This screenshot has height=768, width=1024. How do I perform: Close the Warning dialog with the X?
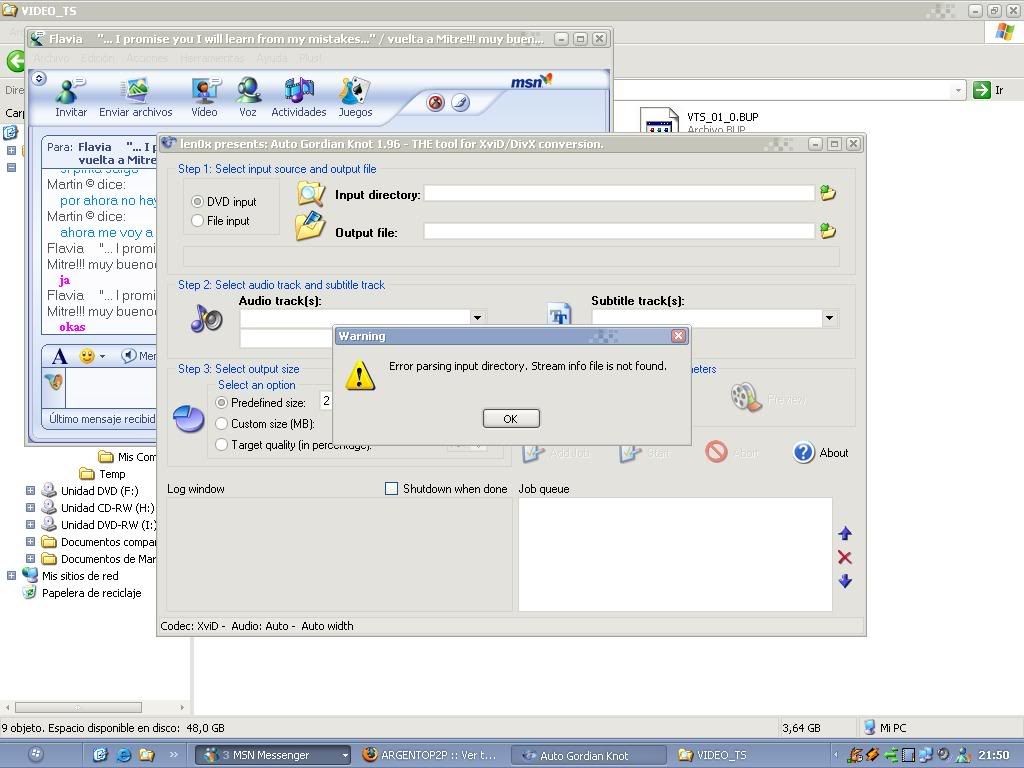pos(678,336)
